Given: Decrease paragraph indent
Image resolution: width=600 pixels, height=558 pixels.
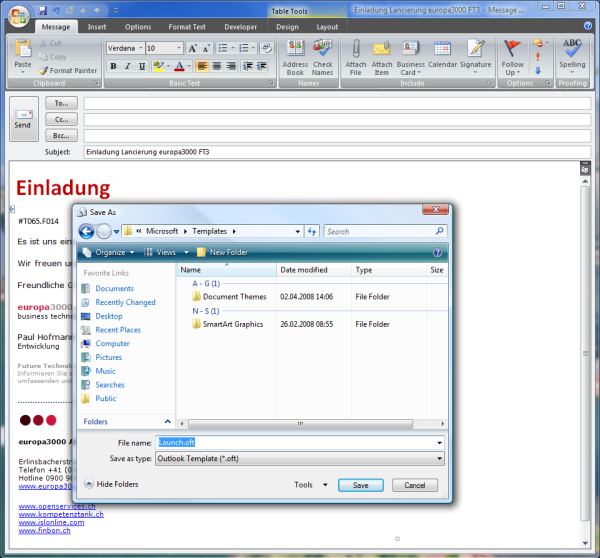Looking at the screenshot, I should tap(248, 66).
